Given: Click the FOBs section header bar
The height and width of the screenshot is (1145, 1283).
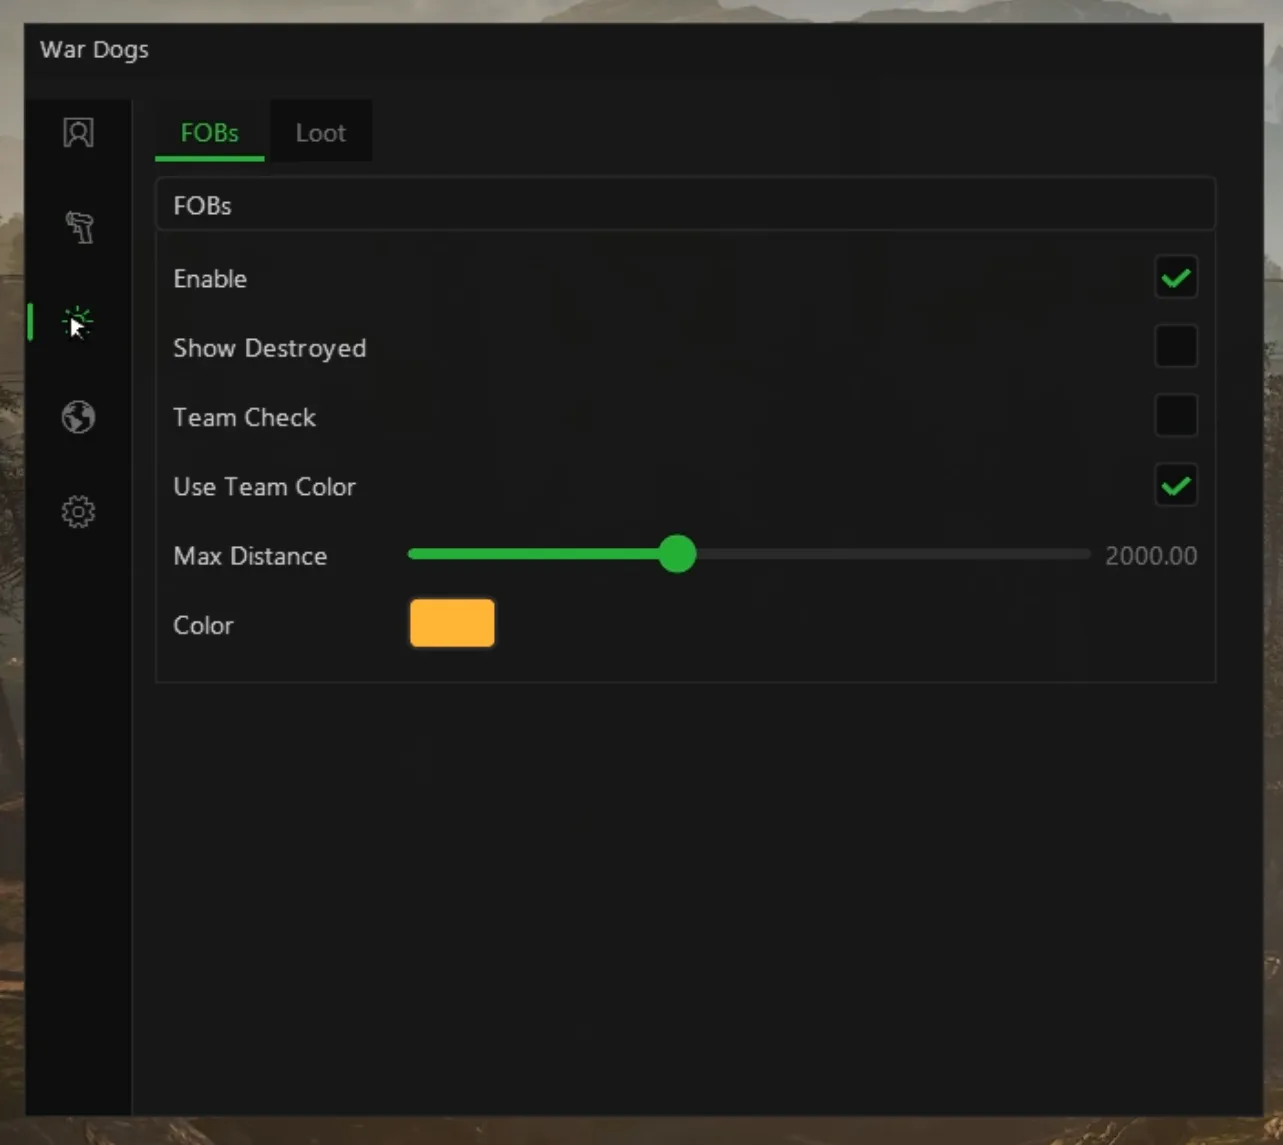Looking at the screenshot, I should [686, 205].
